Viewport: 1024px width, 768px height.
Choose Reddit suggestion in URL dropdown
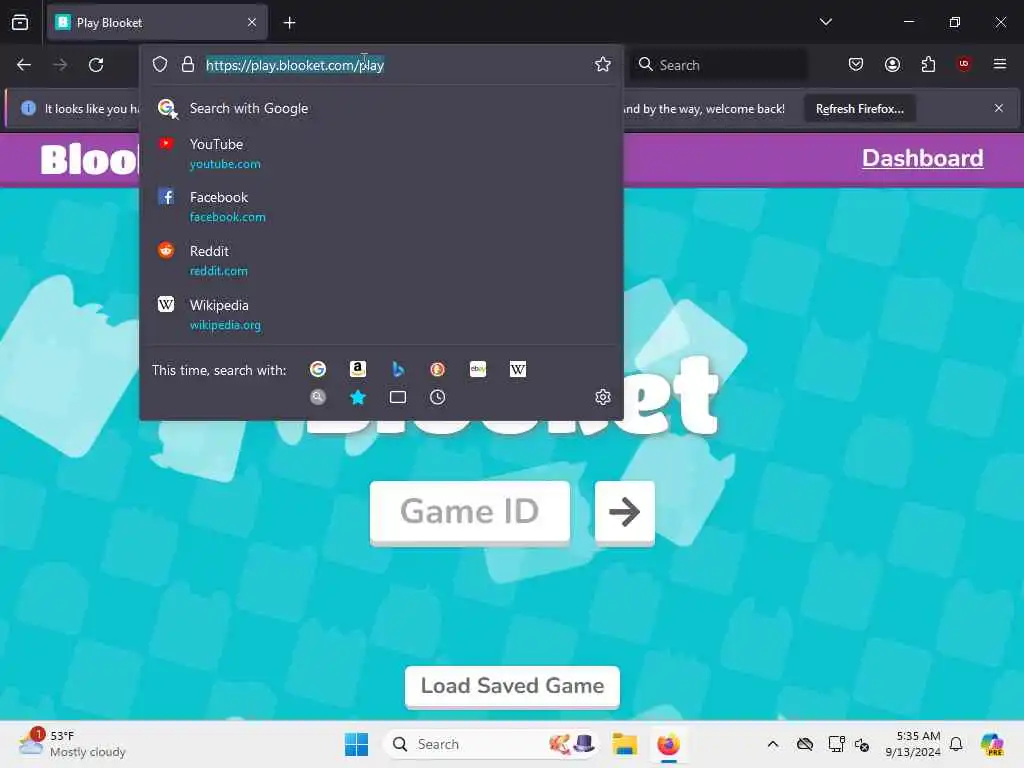[x=381, y=261]
